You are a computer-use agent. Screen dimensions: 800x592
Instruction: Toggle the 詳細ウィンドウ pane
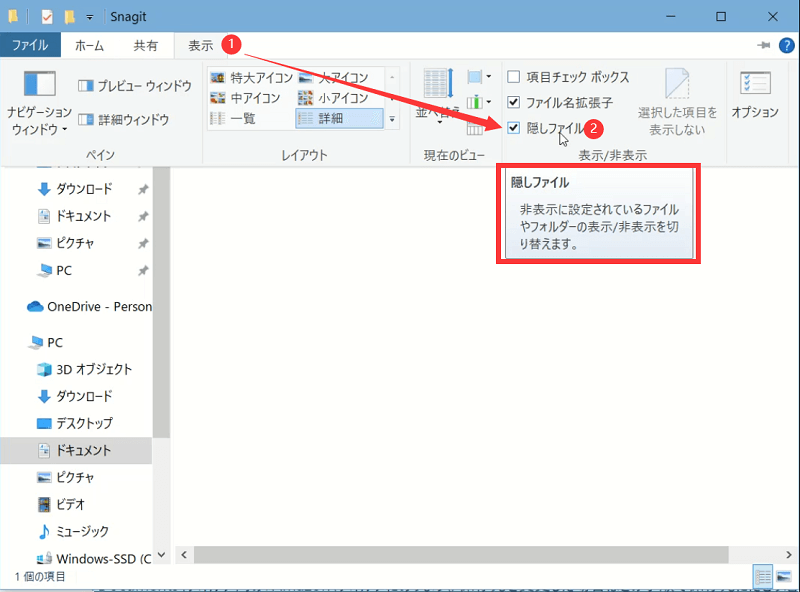point(123,119)
